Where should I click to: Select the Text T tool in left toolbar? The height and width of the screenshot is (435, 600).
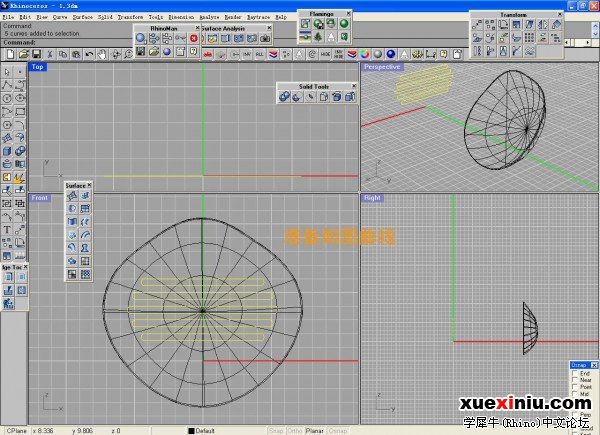point(7,230)
